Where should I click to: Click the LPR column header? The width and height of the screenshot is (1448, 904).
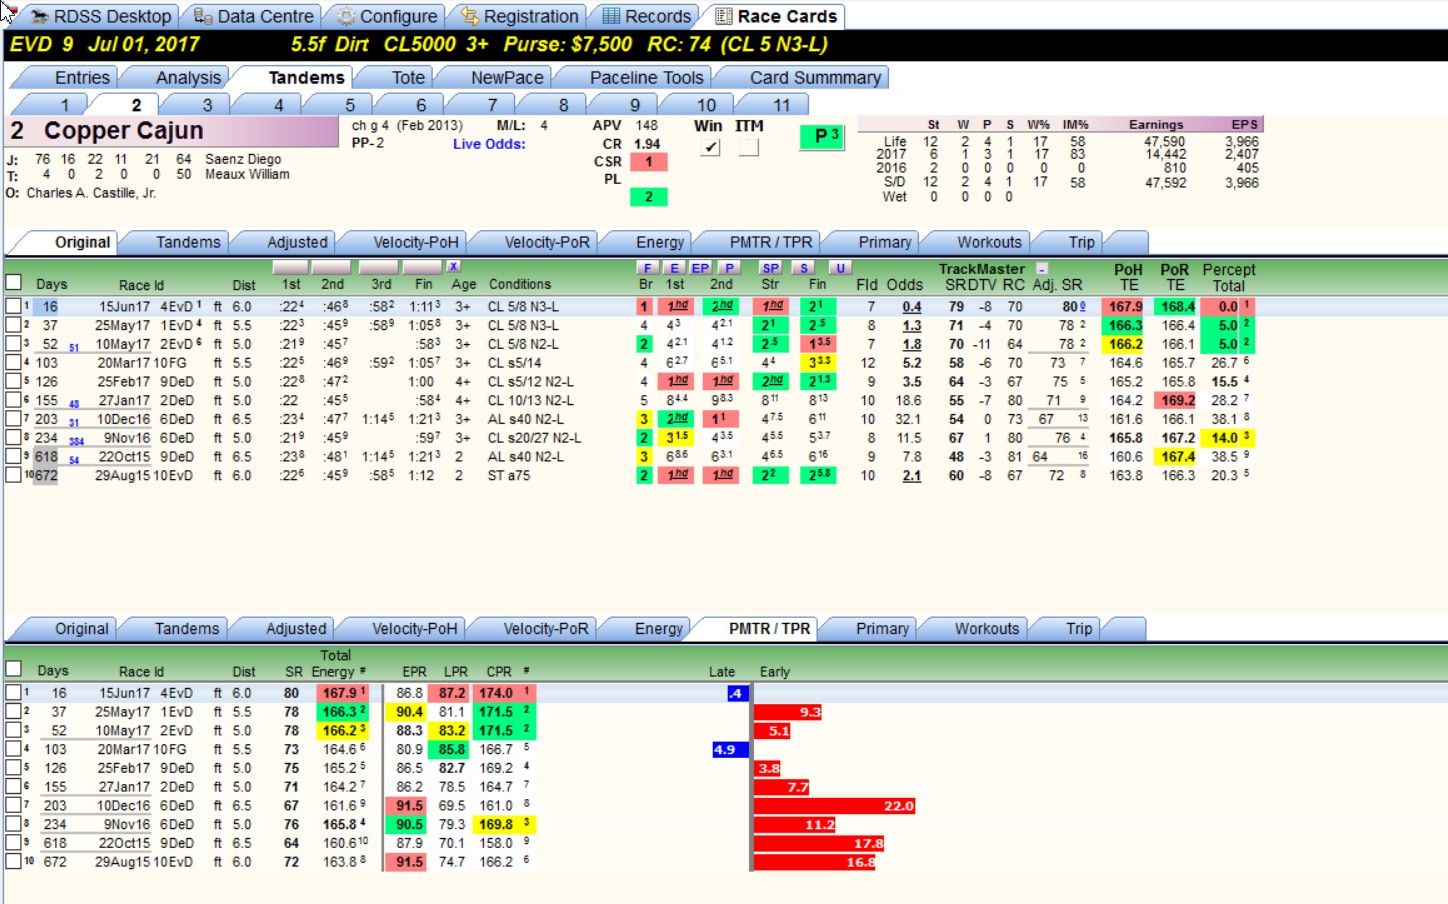click(455, 671)
